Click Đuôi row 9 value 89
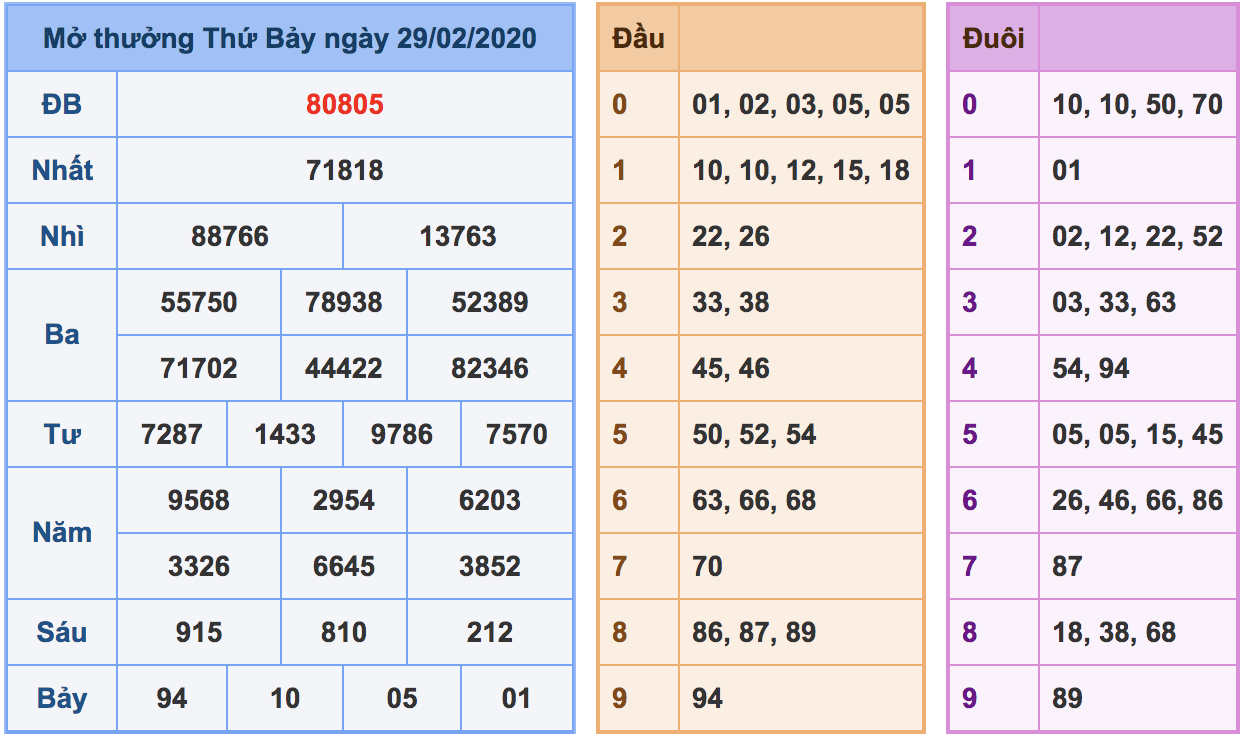The width and height of the screenshot is (1242, 734). [1071, 698]
